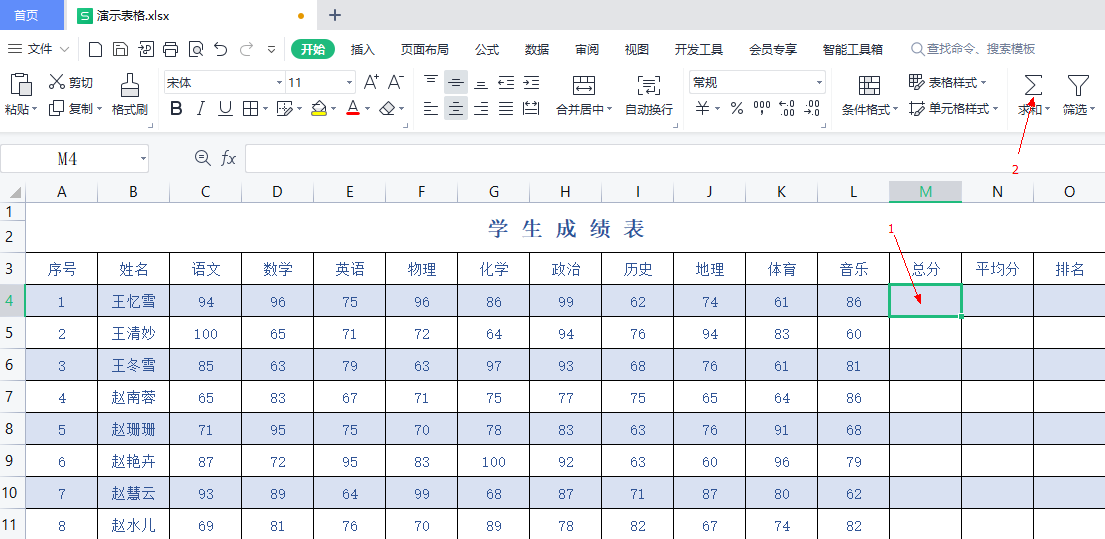Open the font name dropdown (宋体)
This screenshot has width=1105, height=539.
click(x=279, y=82)
